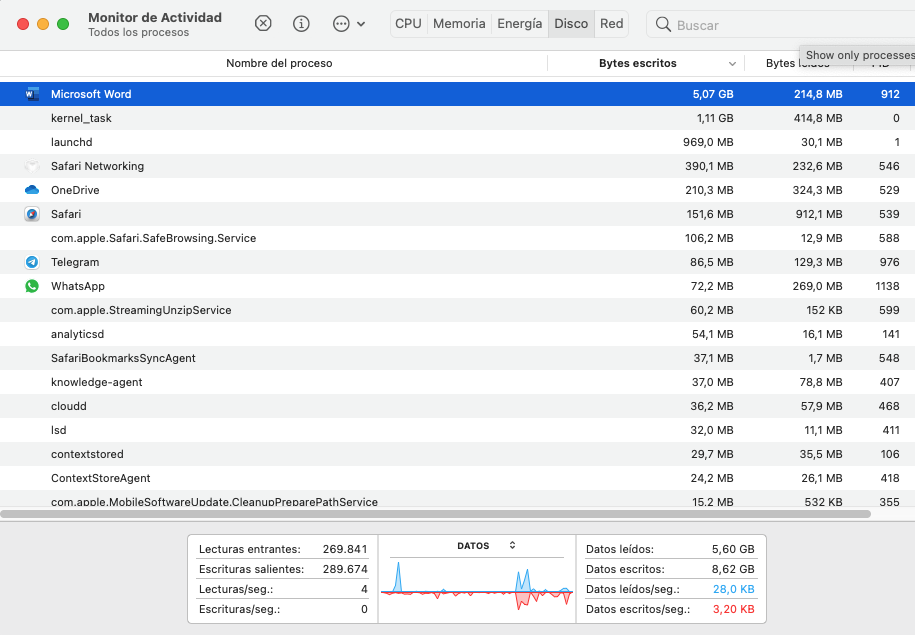
Task: Click the Safari Networking icon
Action: click(x=32, y=166)
